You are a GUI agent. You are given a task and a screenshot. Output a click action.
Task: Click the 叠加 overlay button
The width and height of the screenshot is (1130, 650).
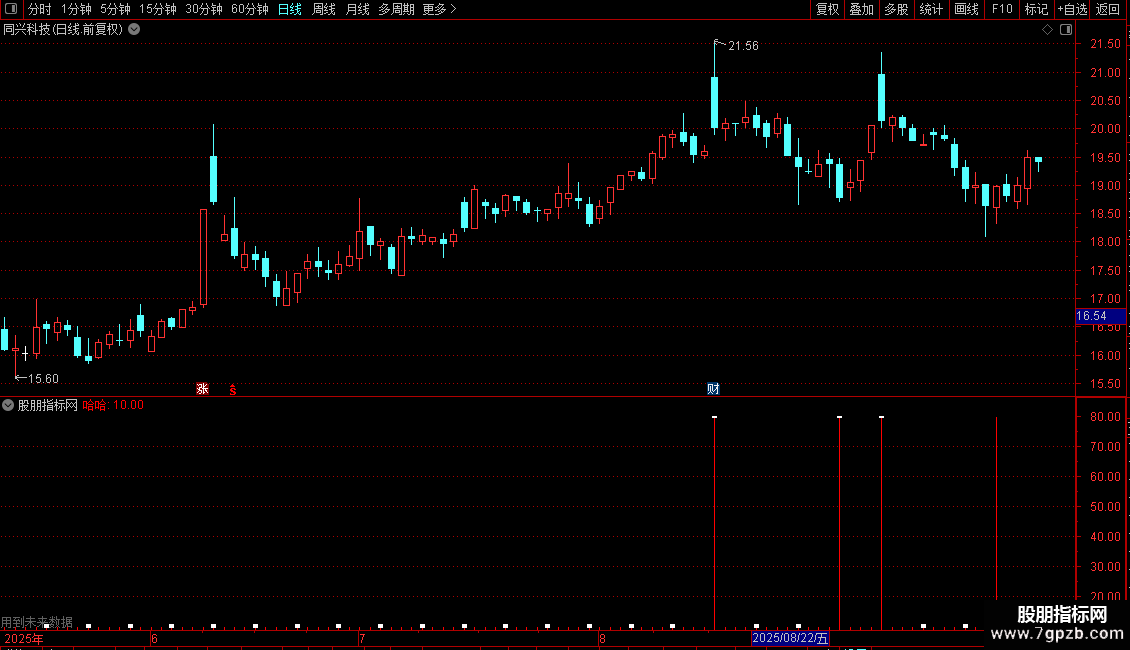coord(861,9)
